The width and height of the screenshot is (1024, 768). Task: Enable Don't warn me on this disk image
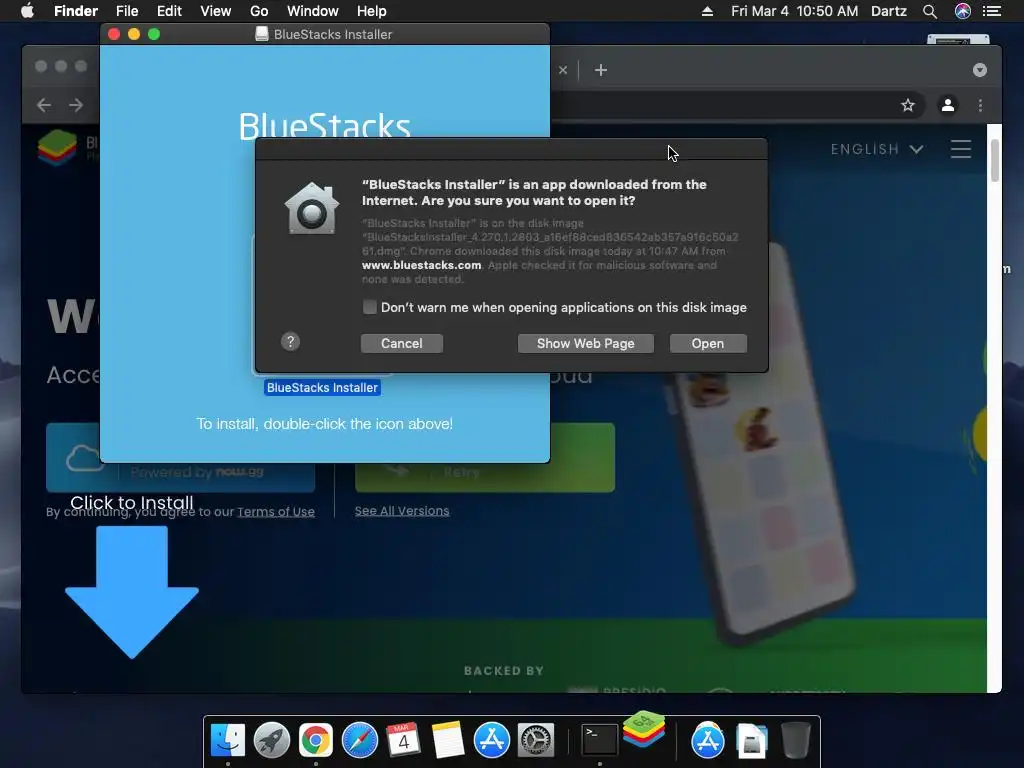coord(370,307)
